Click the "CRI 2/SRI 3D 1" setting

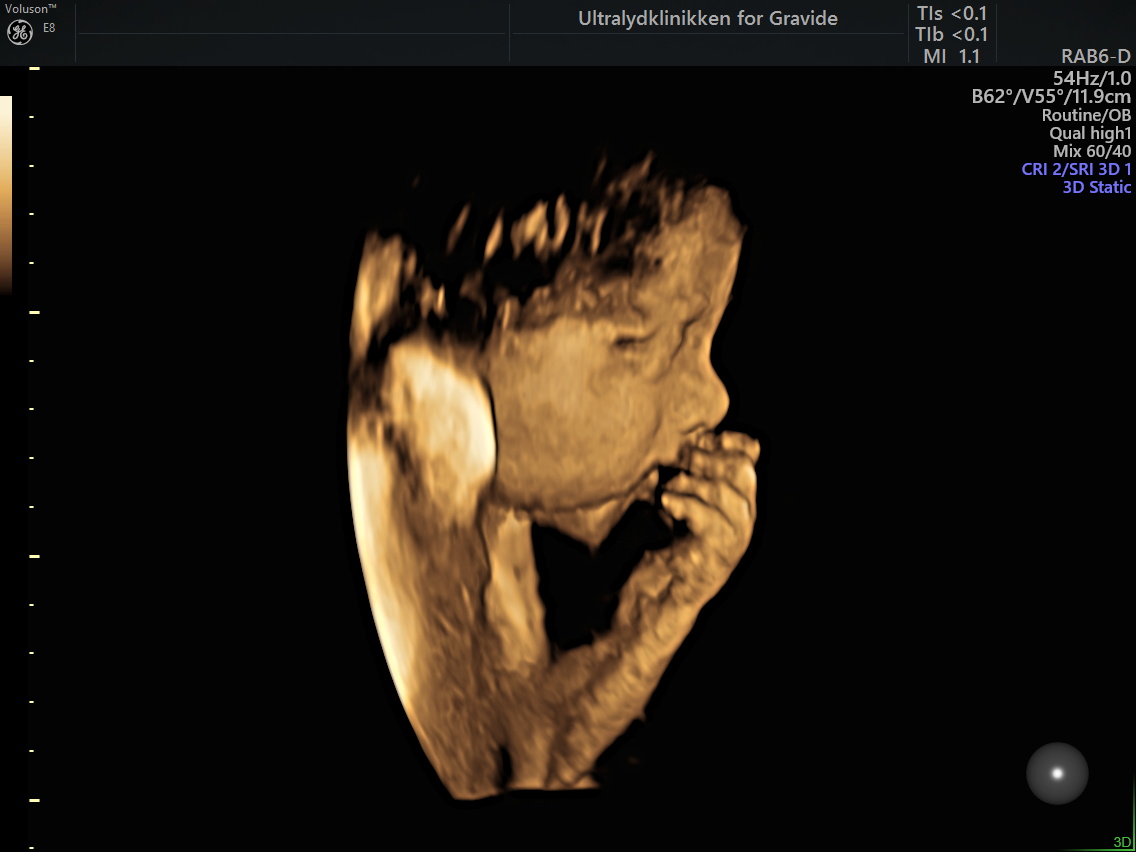point(1076,169)
